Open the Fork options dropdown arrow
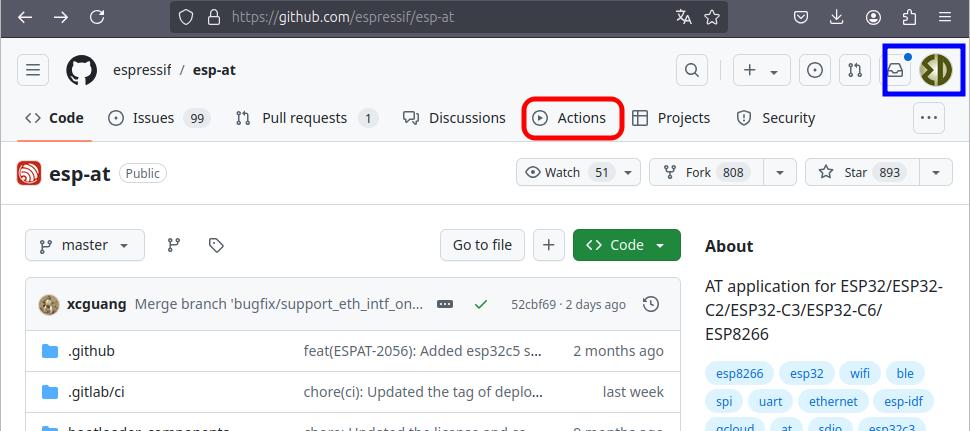 780,172
